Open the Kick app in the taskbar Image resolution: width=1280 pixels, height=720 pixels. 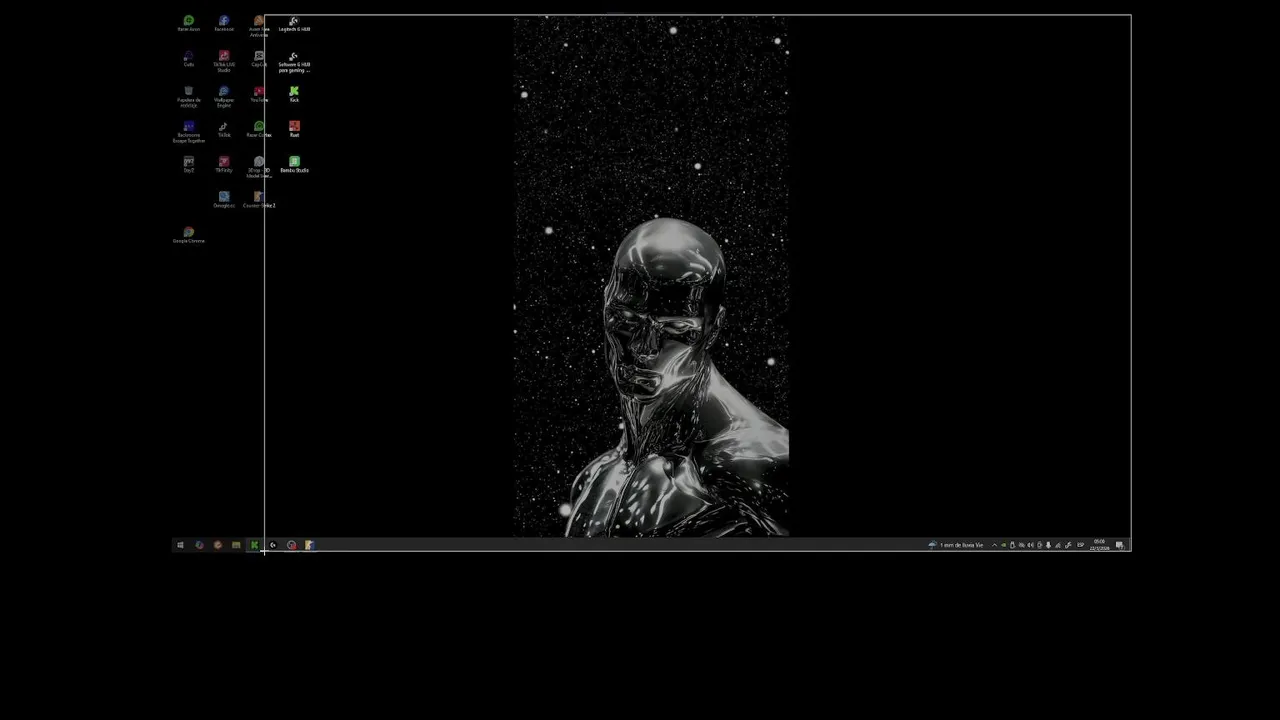tap(254, 545)
